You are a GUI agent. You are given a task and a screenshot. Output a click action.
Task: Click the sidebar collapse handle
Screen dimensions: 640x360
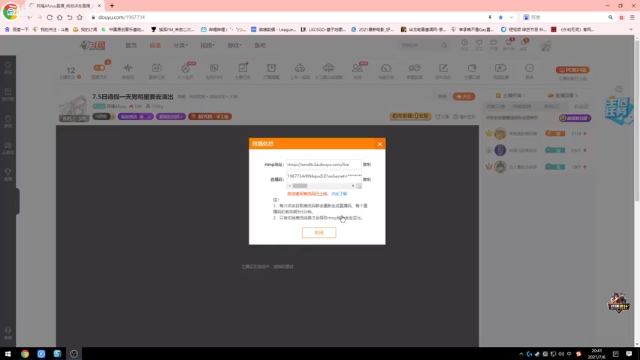coord(18,201)
